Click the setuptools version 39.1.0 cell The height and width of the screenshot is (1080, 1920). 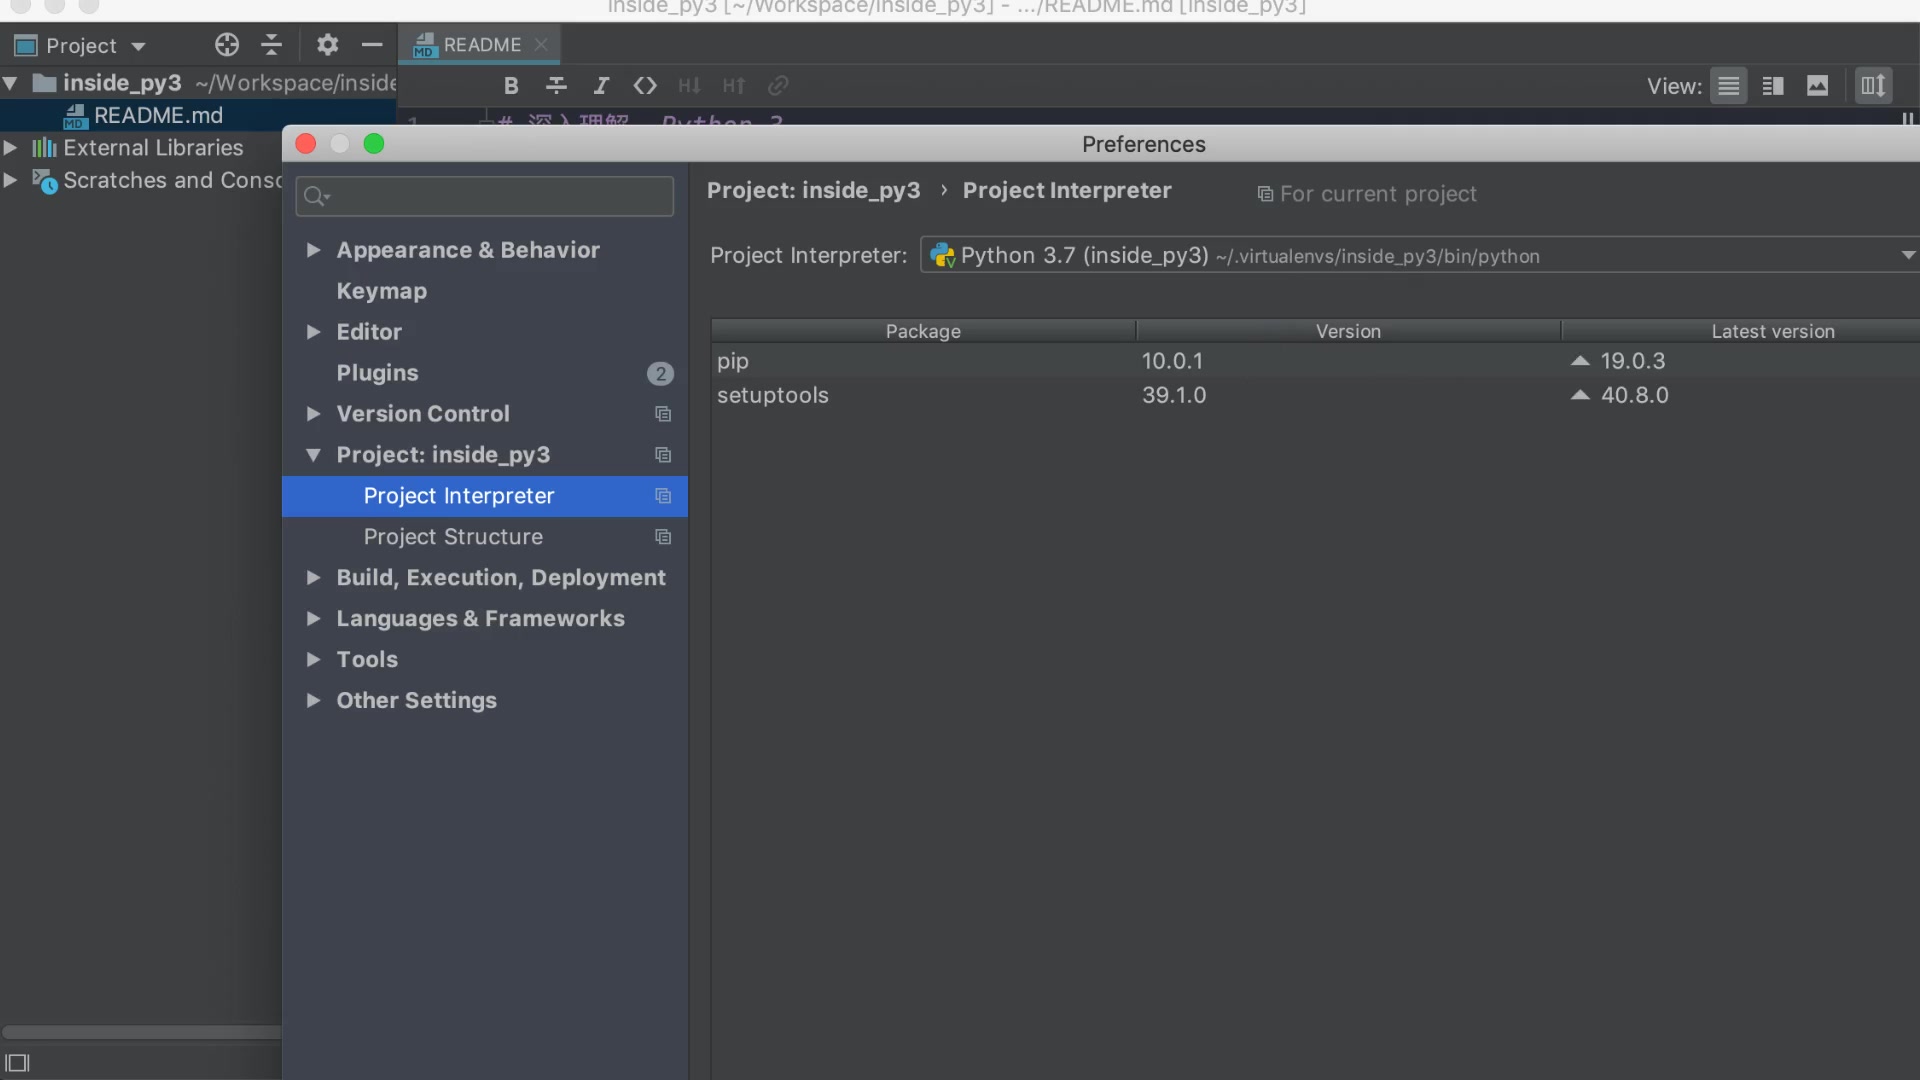coord(1174,395)
